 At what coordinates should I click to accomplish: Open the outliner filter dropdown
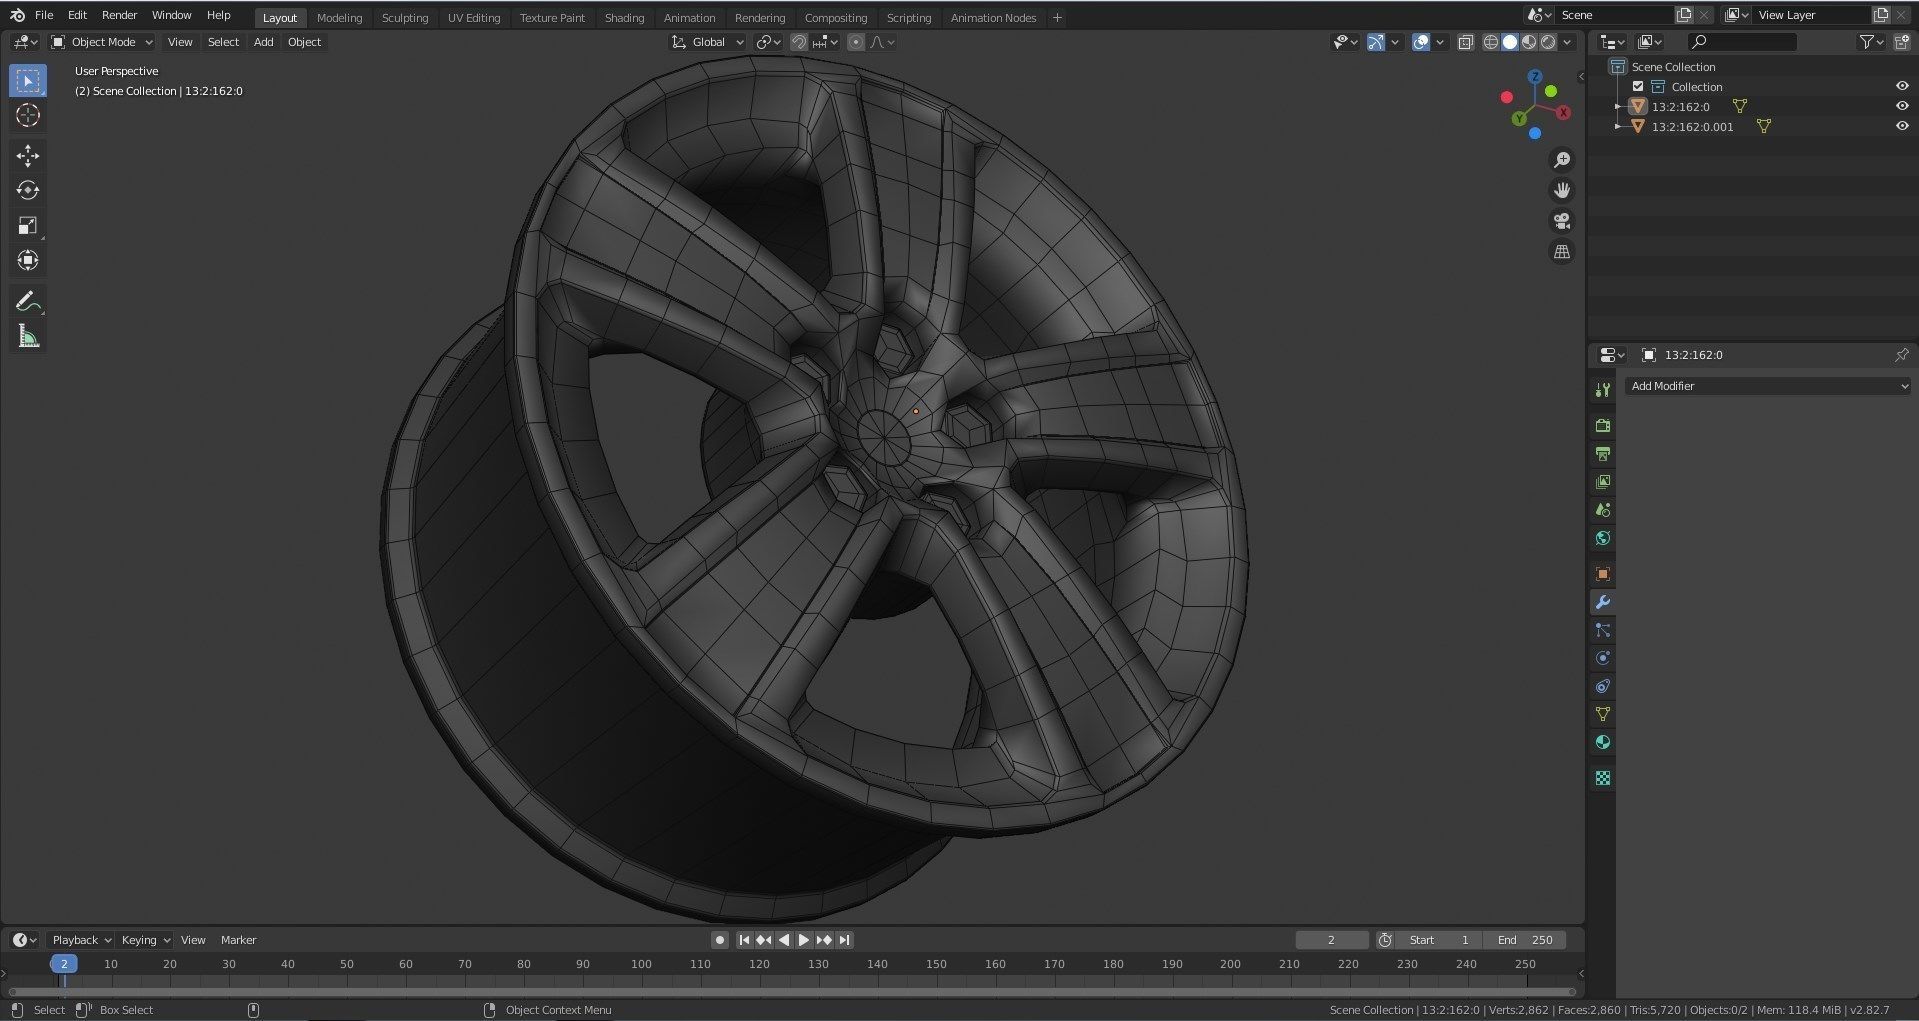pyautogui.click(x=1871, y=42)
